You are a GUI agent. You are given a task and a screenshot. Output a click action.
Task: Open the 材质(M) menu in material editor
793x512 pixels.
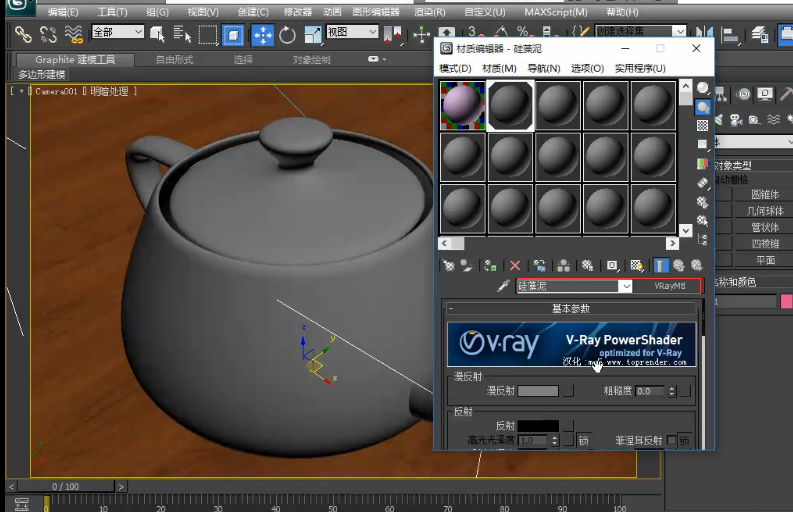(499, 68)
